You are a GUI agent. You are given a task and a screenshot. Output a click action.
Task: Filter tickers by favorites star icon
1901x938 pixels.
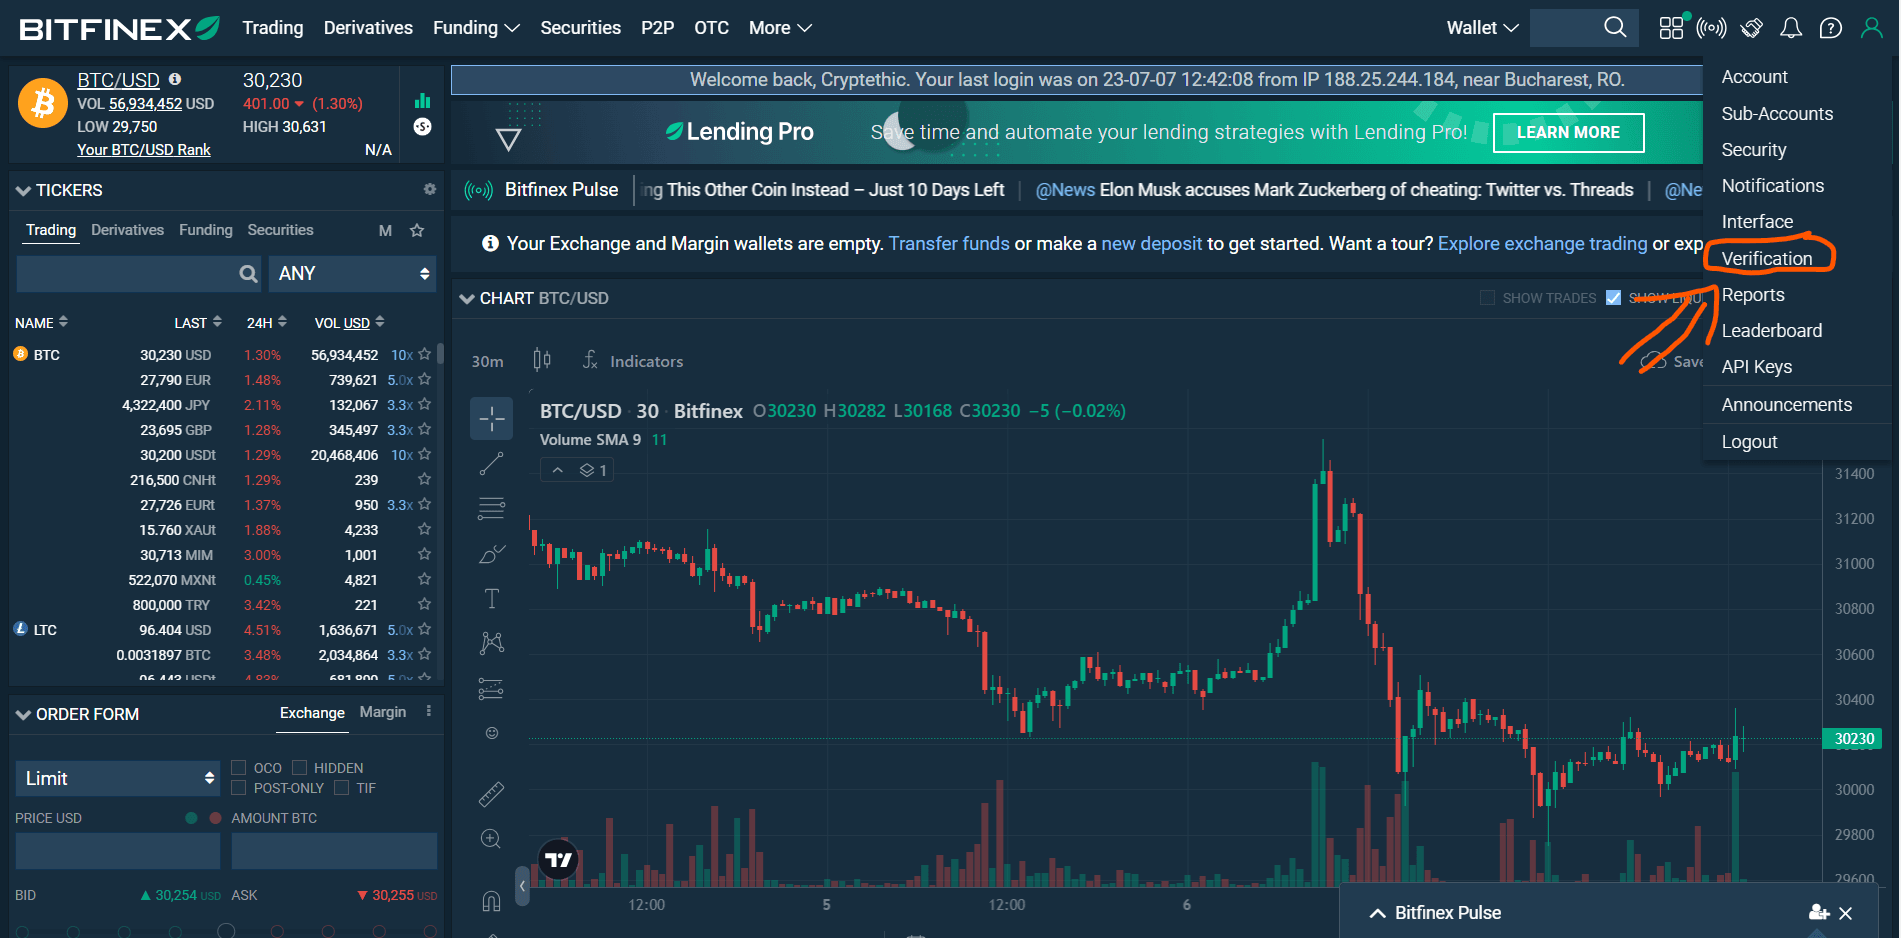point(417,230)
